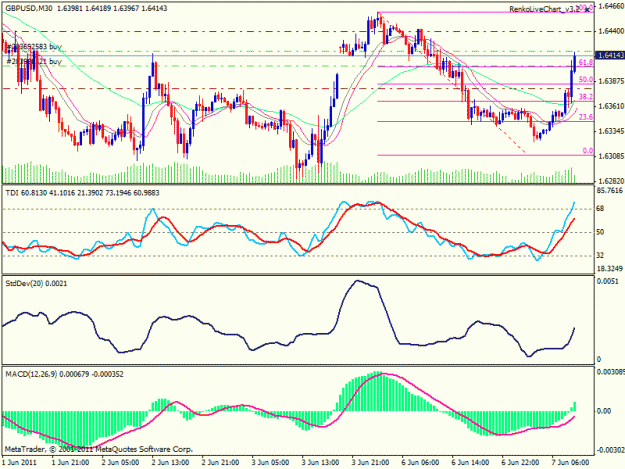This screenshot has height=469, width=625.
Task: Click the 7 Jun 06:00 time label
Action: coord(570,463)
